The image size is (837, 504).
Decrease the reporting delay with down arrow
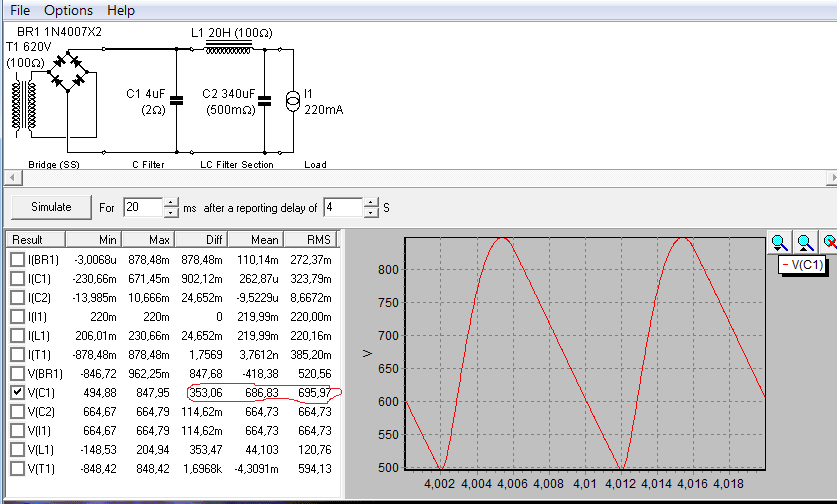pyautogui.click(x=371, y=213)
